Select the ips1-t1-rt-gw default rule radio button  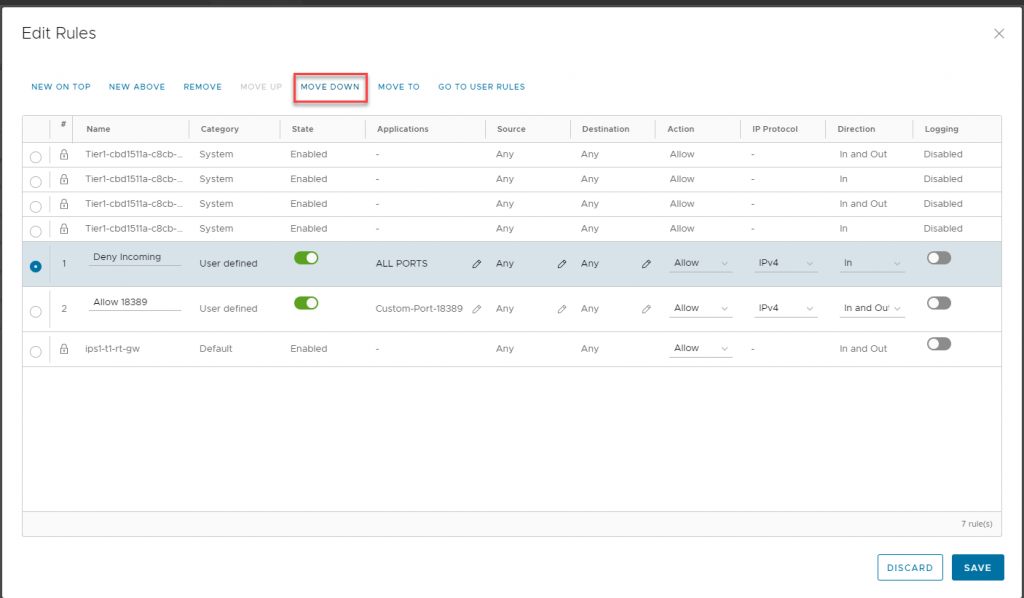tap(36, 351)
